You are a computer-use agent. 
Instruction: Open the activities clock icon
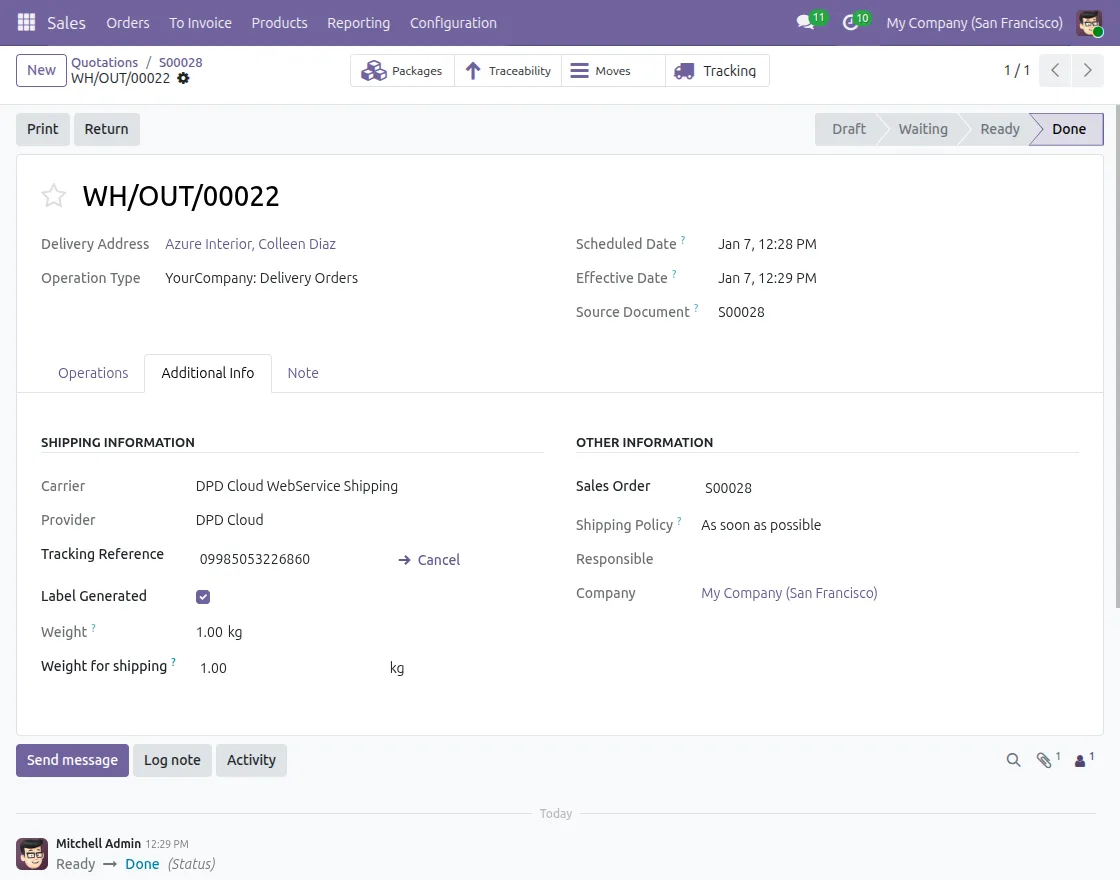click(851, 22)
